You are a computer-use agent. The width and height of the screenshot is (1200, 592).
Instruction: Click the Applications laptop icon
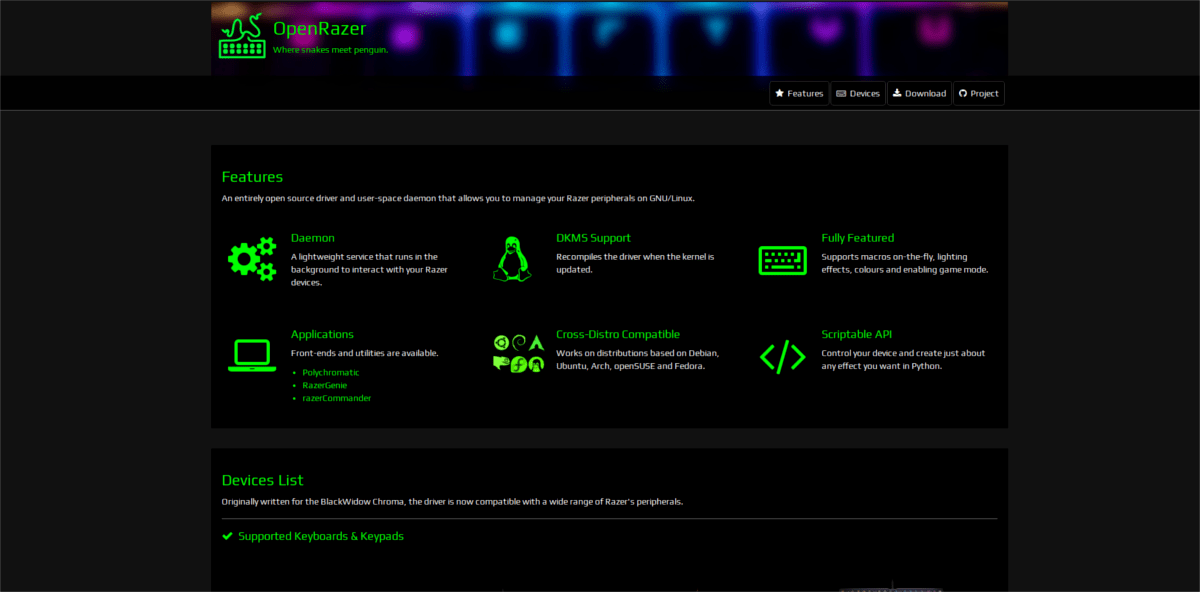pyautogui.click(x=252, y=355)
